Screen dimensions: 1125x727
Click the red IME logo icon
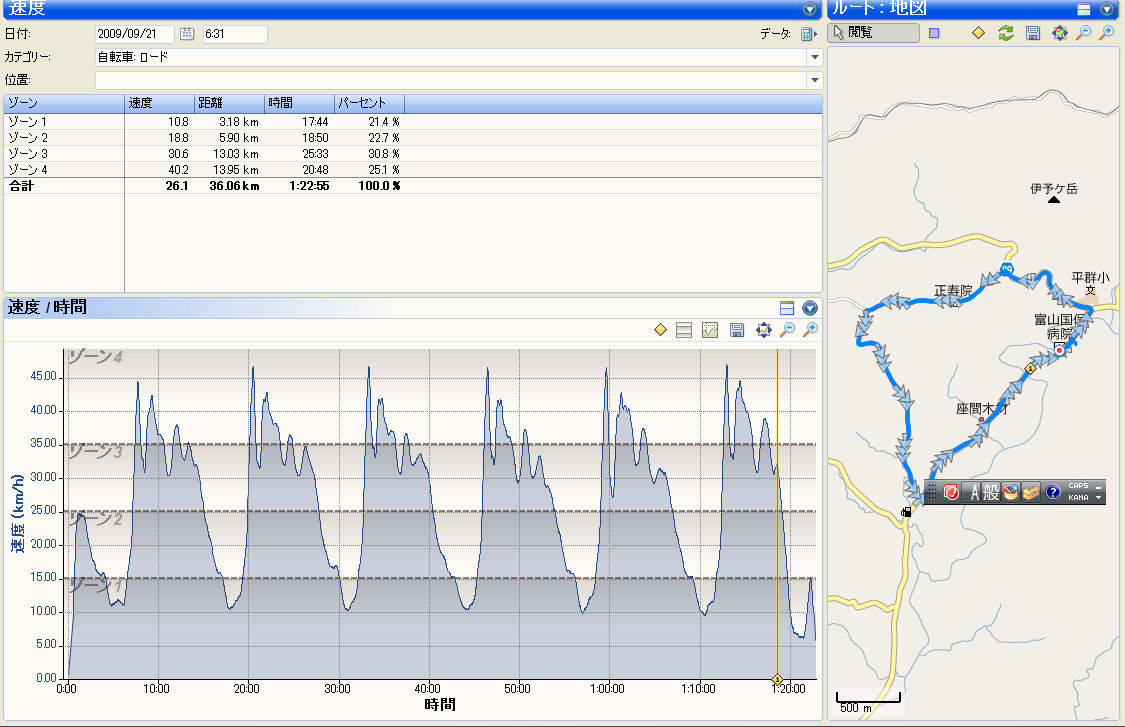pyautogui.click(x=951, y=492)
